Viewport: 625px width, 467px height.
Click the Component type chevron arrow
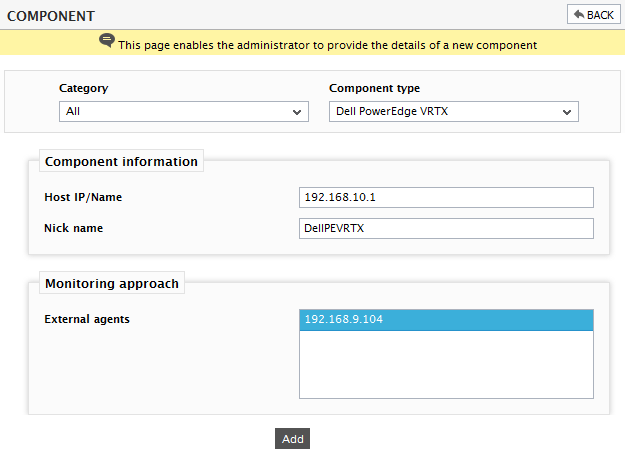pos(566,112)
